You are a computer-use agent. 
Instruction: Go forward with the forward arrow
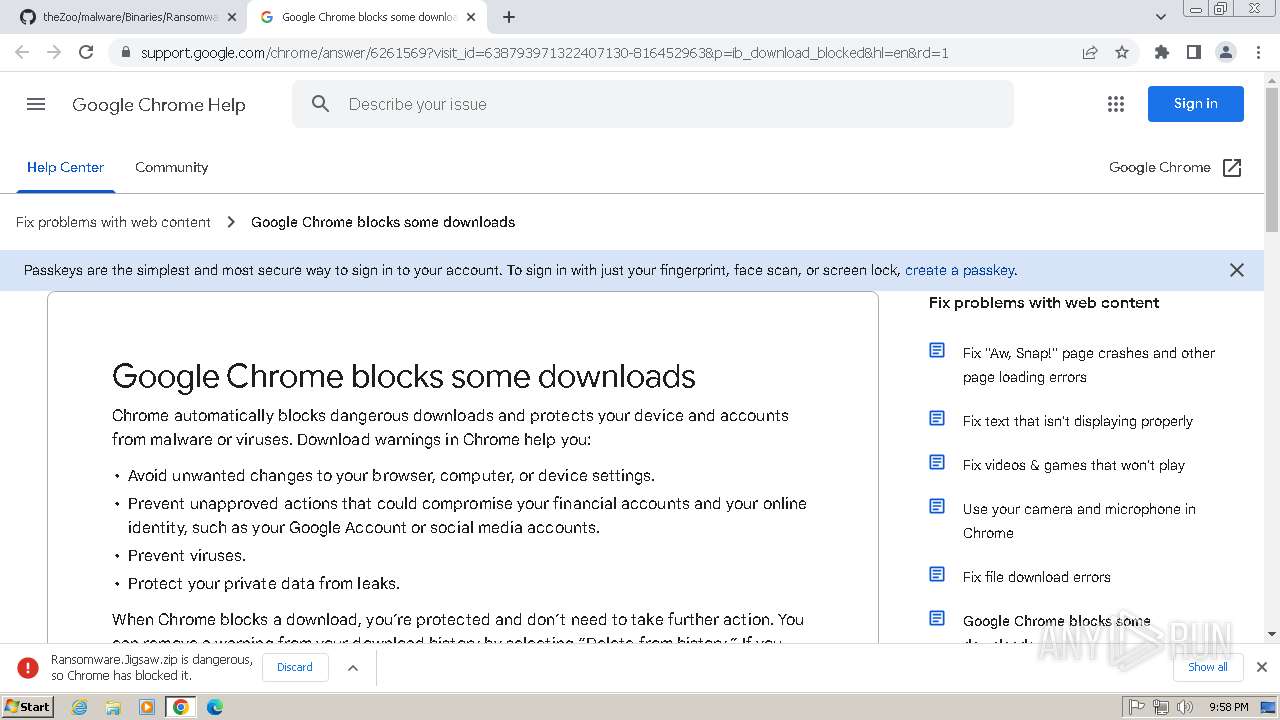pyautogui.click(x=54, y=52)
